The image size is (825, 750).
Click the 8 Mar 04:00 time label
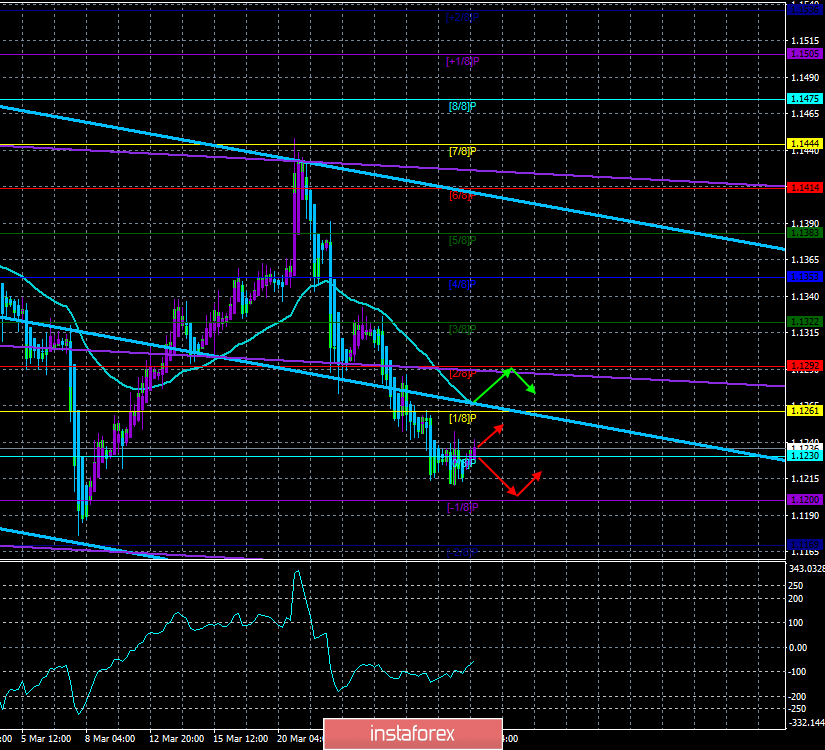(x=110, y=739)
